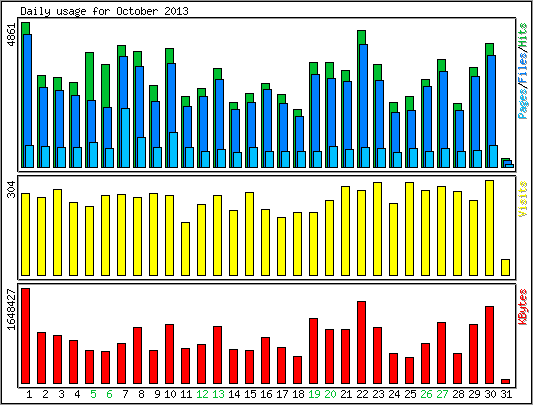This screenshot has height=405, width=533.
Task: Click day 10 on the x-axis
Action: coord(170,394)
